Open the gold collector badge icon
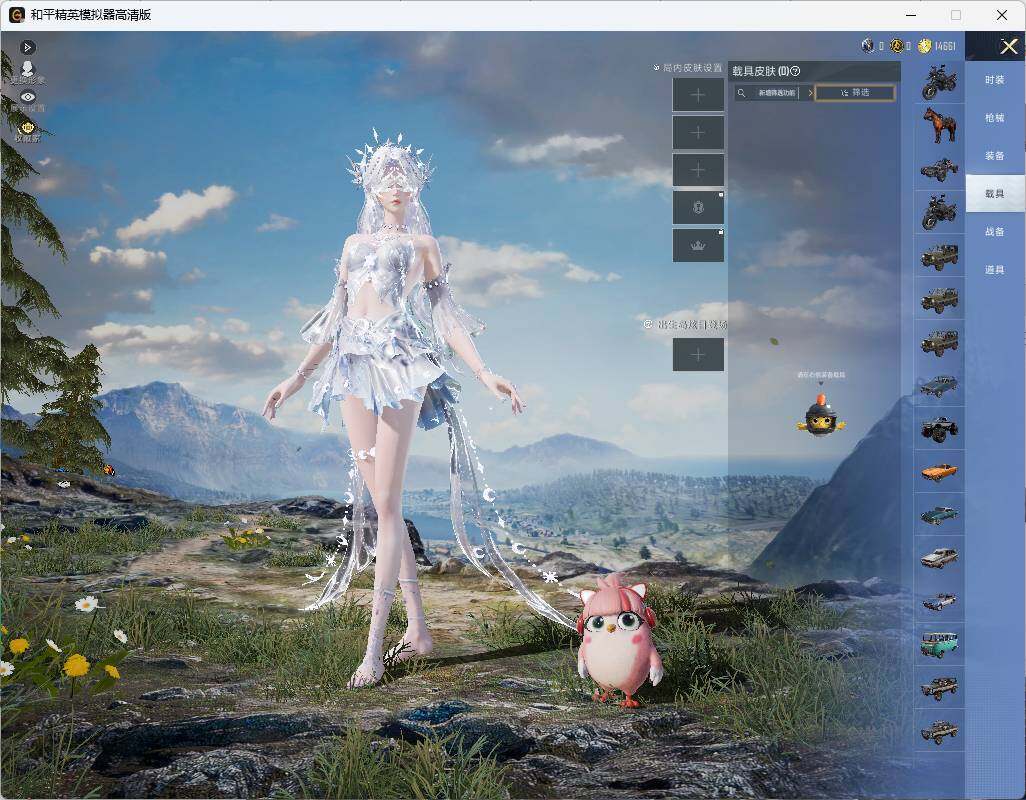The height and width of the screenshot is (800, 1026). [x=27, y=130]
